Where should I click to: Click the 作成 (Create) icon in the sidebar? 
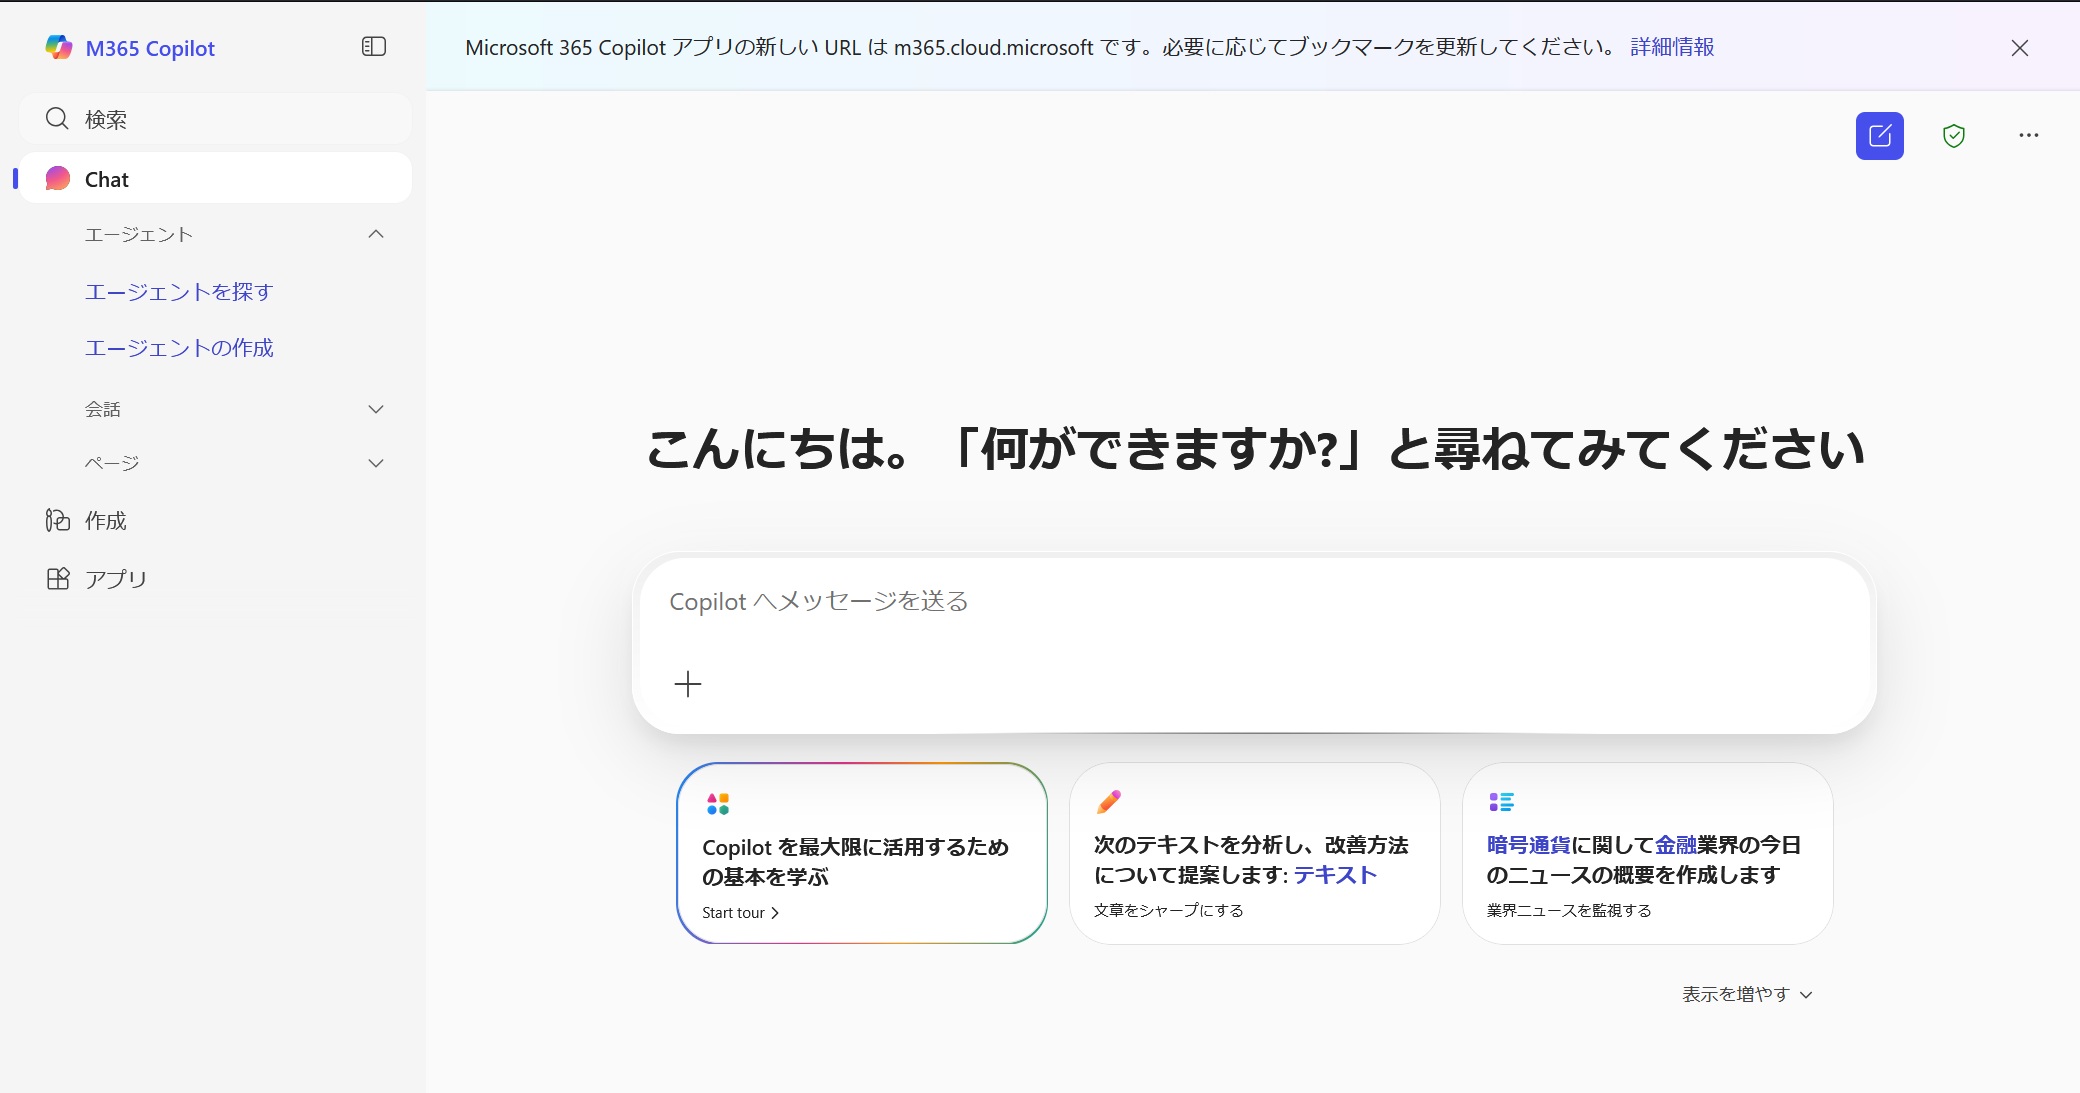pos(58,520)
